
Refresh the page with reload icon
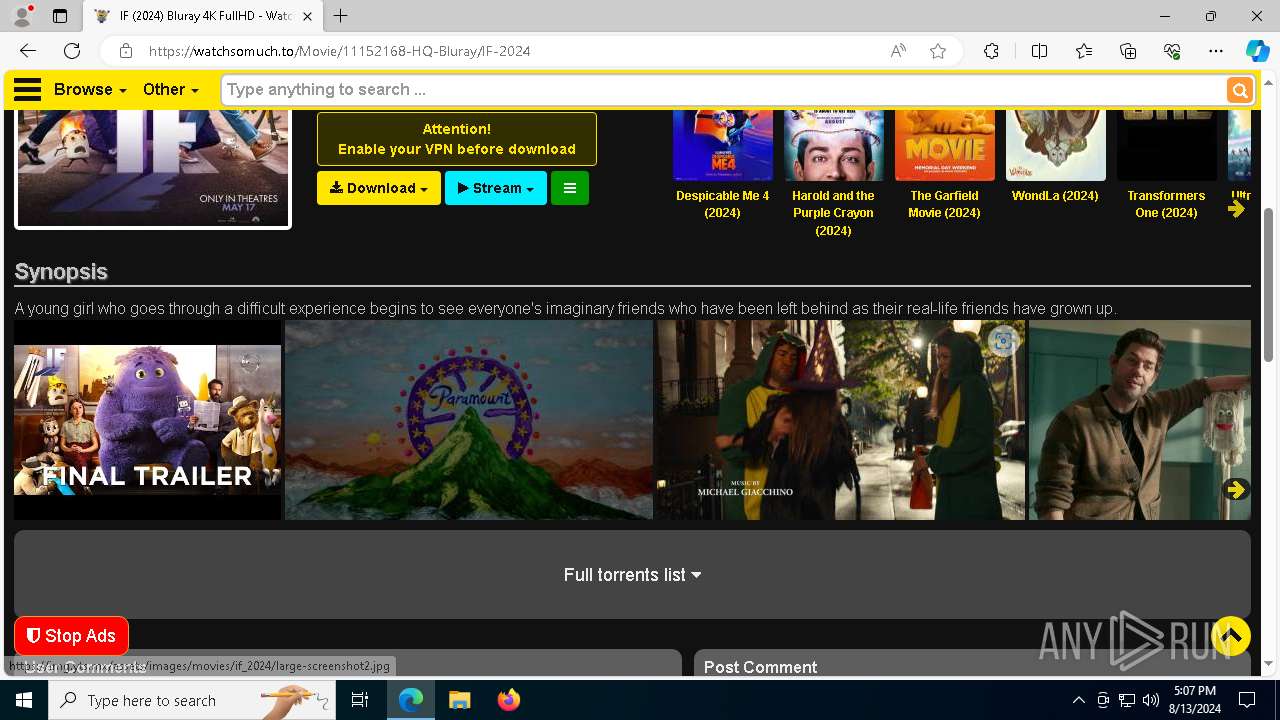click(x=72, y=51)
